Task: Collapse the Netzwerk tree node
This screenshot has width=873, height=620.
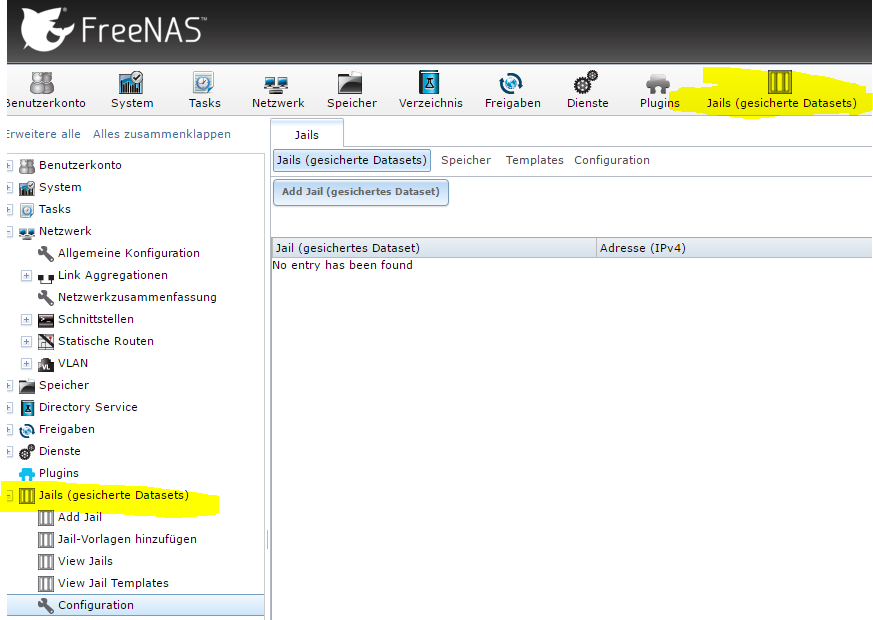Action: (9, 232)
